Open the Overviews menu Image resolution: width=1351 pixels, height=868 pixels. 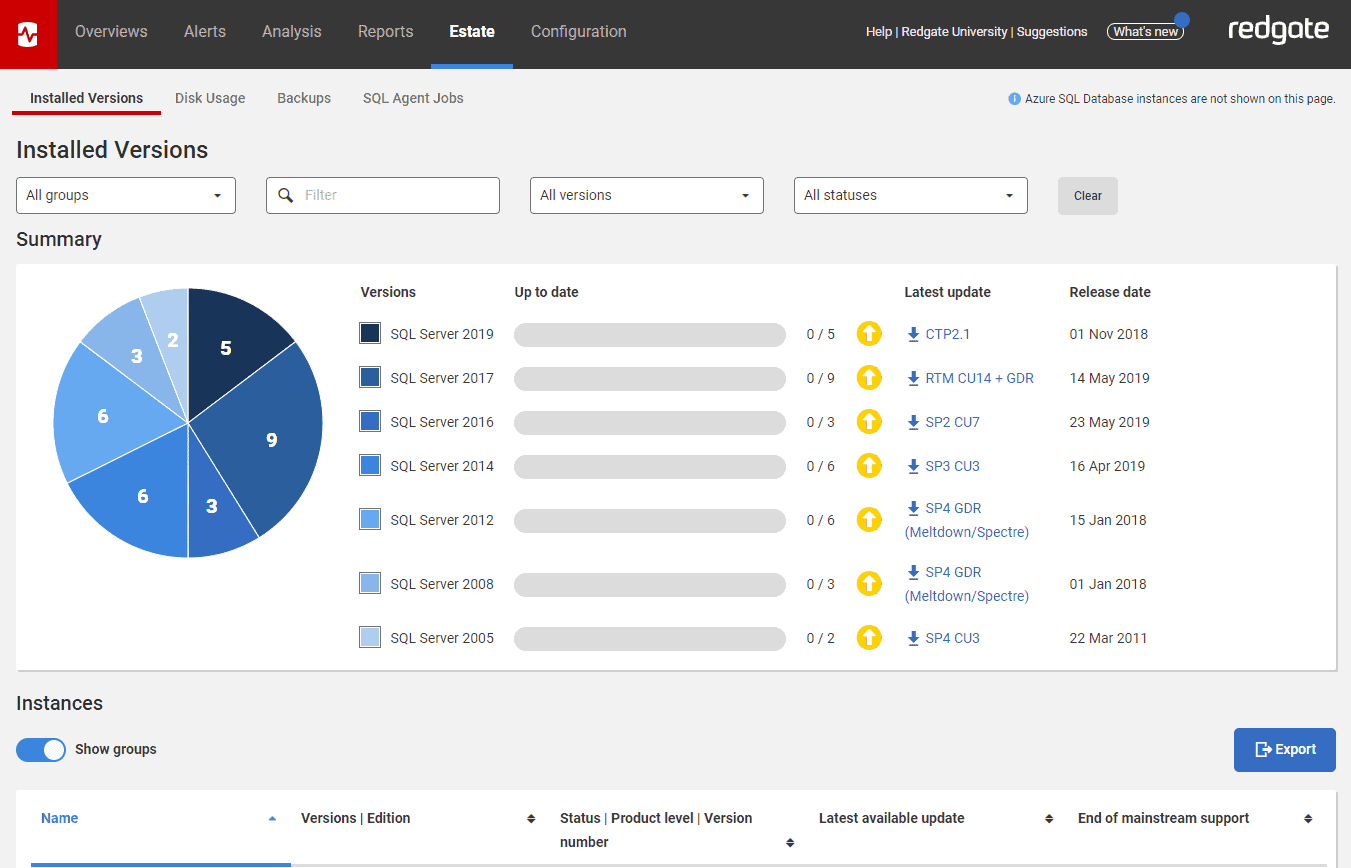(111, 32)
